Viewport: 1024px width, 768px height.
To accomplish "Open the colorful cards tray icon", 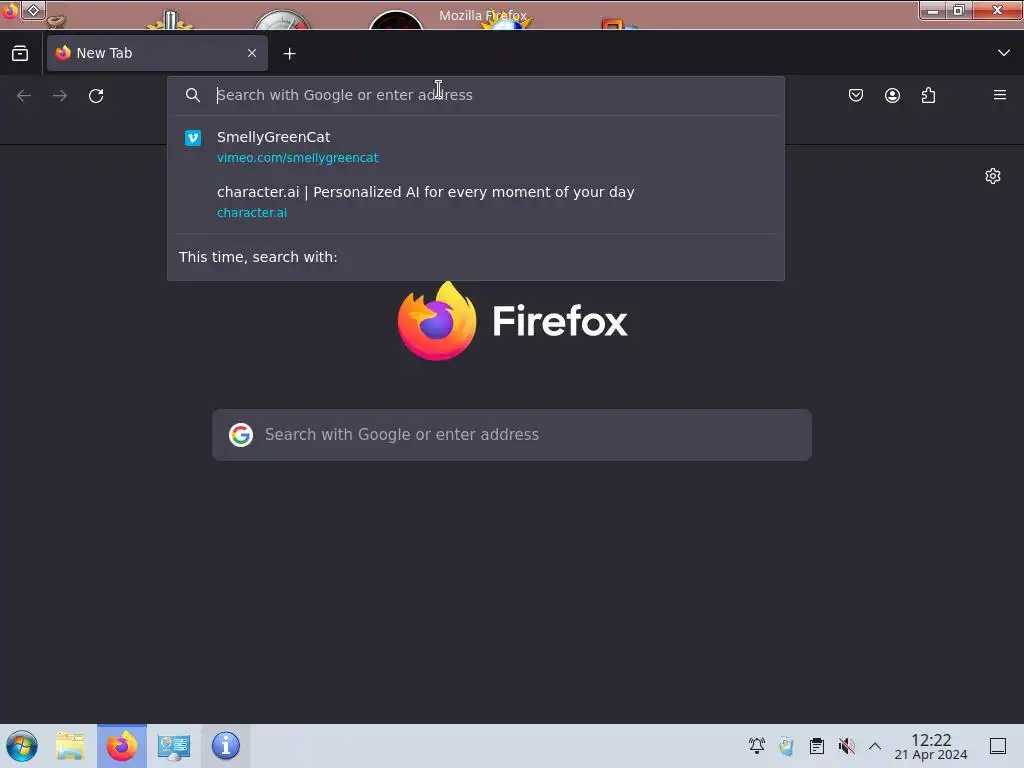I will 786,746.
